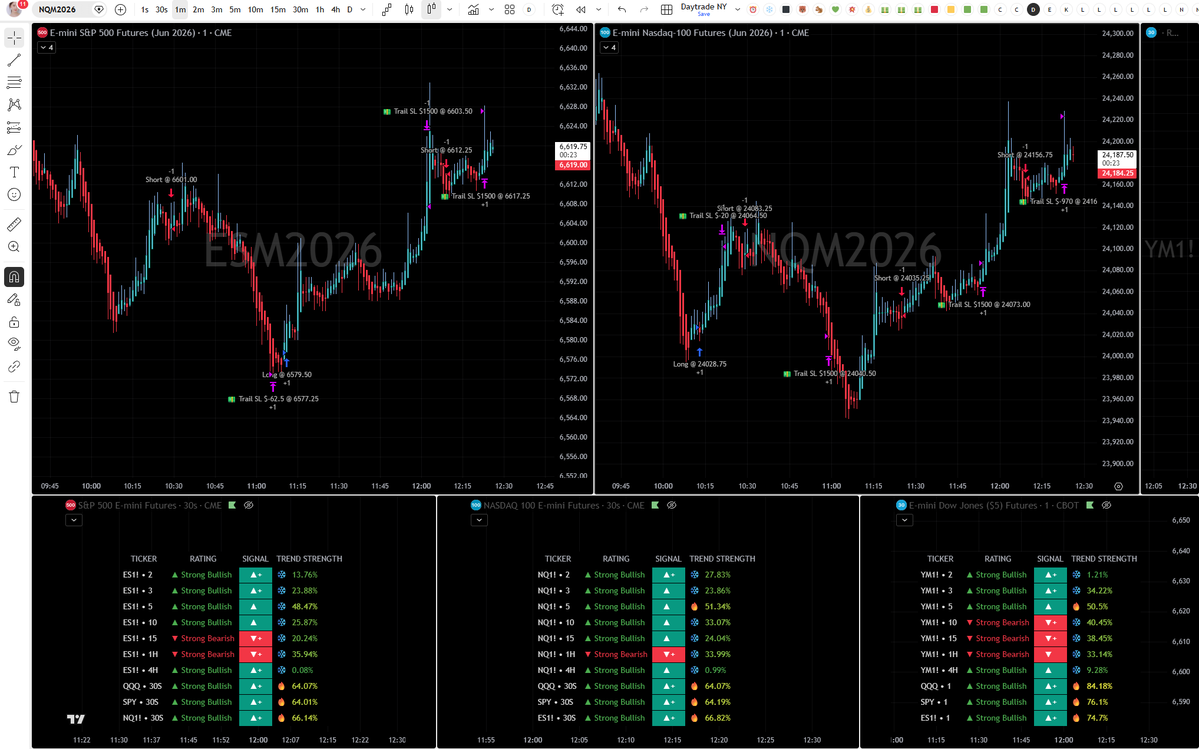Expand the Dow Jones panel legend
The width and height of the screenshot is (1199, 749).
click(x=905, y=520)
